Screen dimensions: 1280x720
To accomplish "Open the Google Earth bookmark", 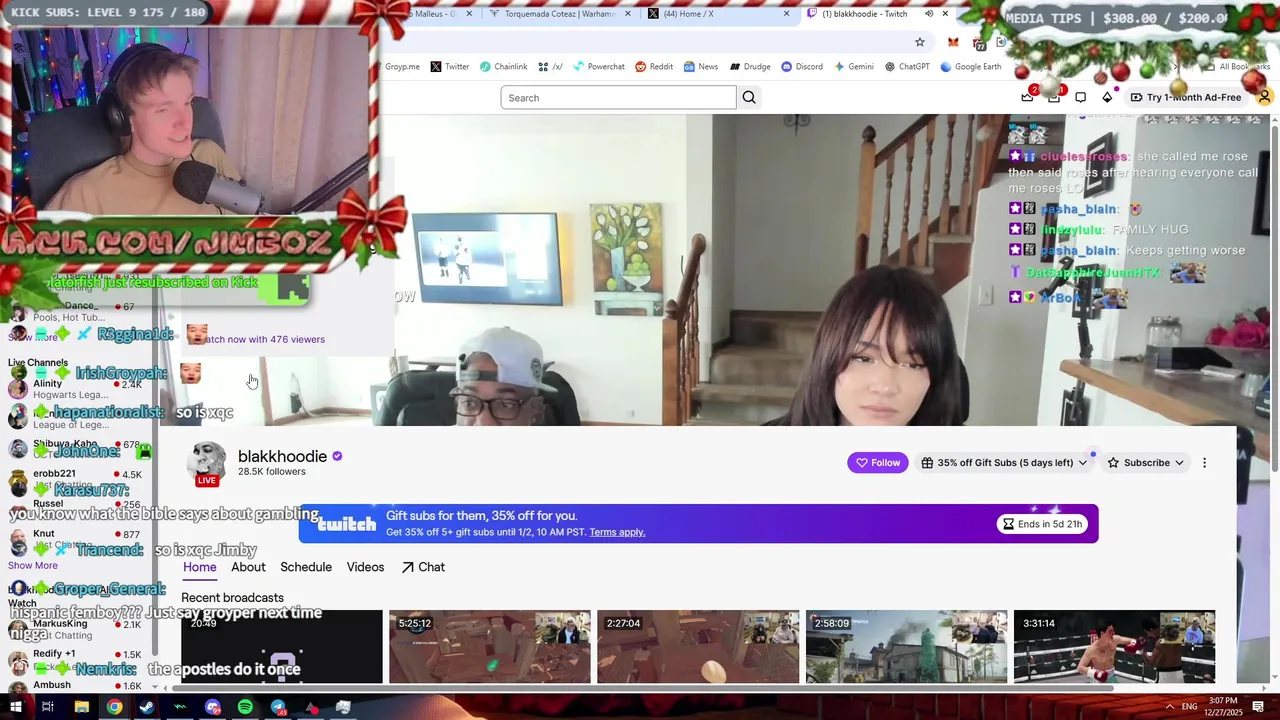I will [x=970, y=67].
